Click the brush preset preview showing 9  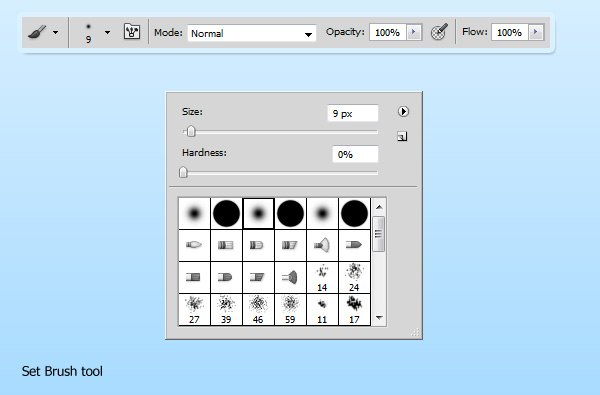point(88,33)
